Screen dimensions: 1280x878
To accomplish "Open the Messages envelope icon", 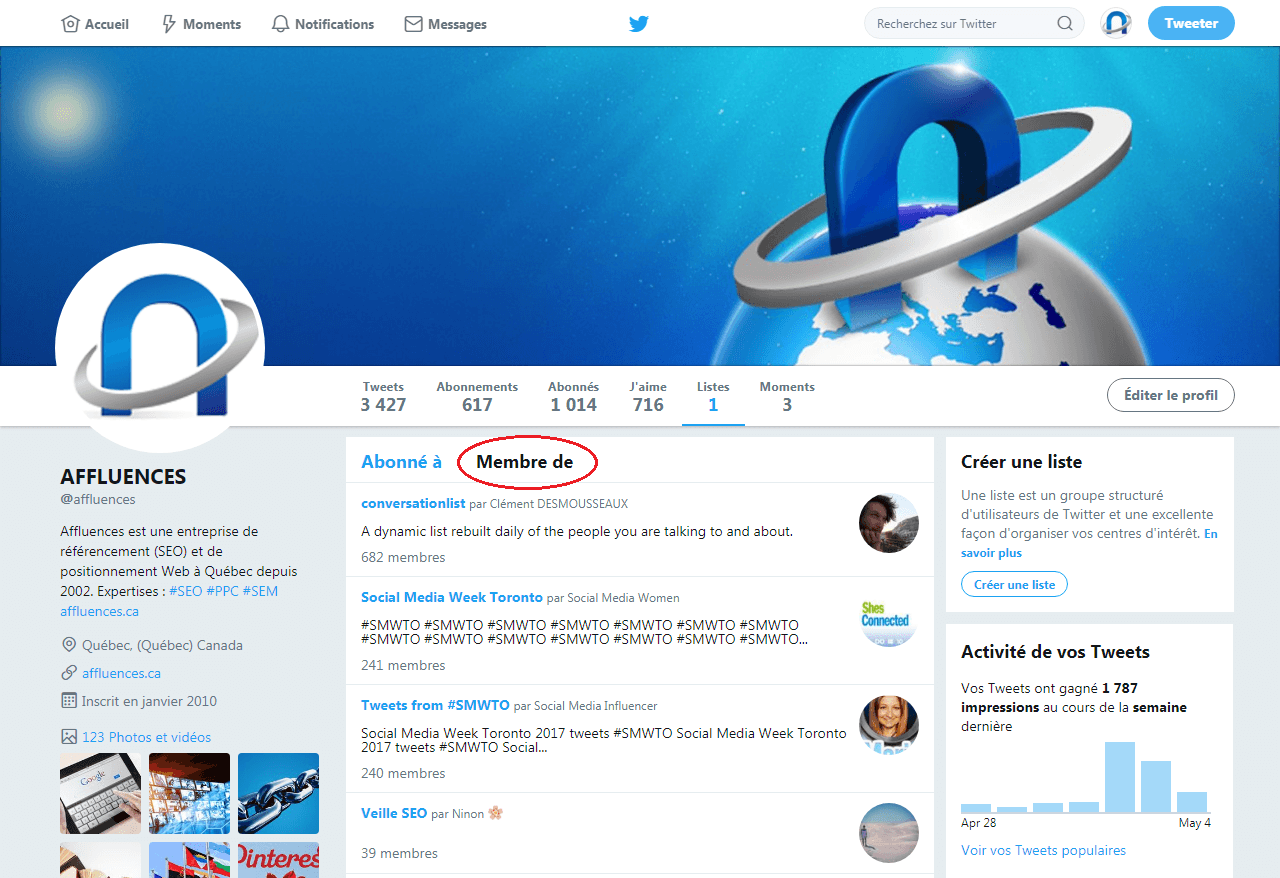I will (413, 24).
